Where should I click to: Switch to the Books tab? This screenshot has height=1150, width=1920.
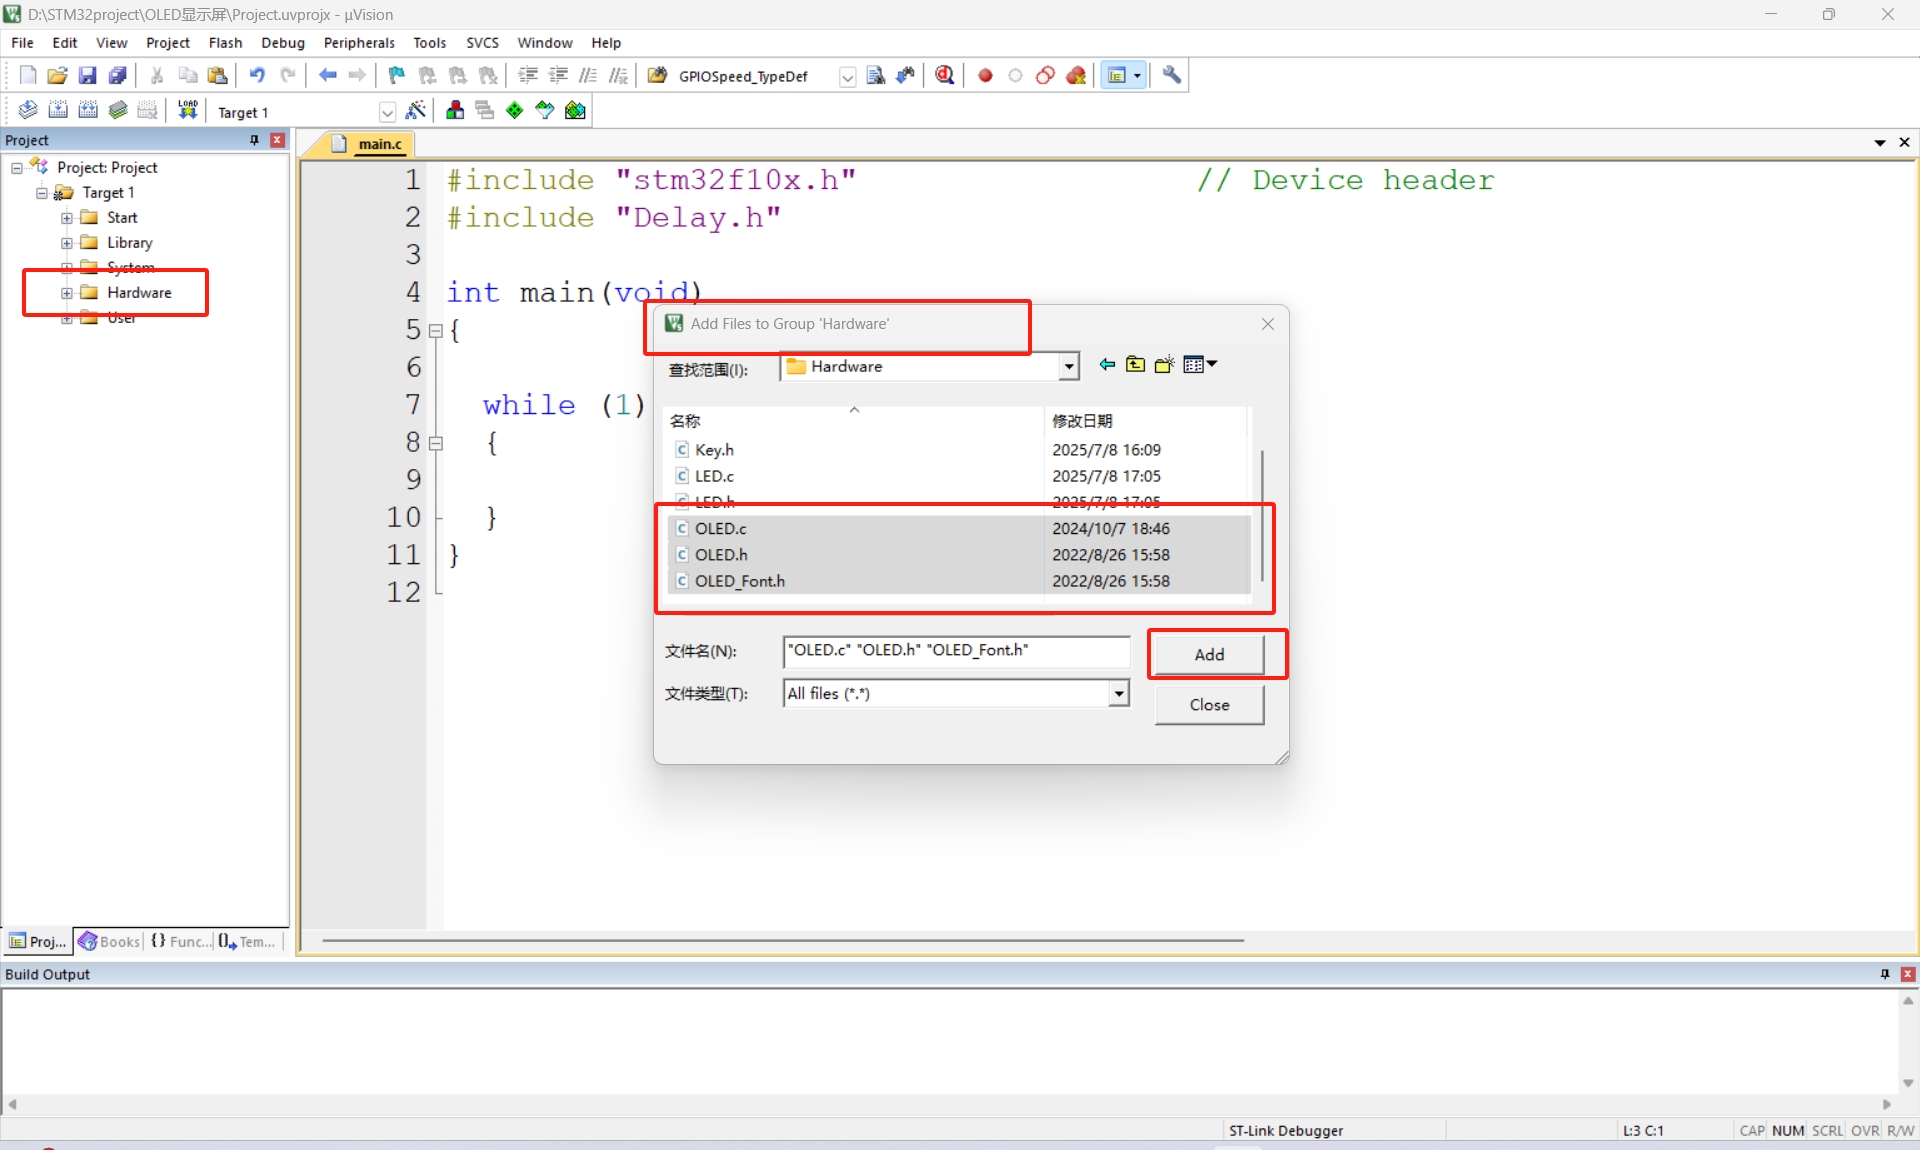[x=110, y=941]
